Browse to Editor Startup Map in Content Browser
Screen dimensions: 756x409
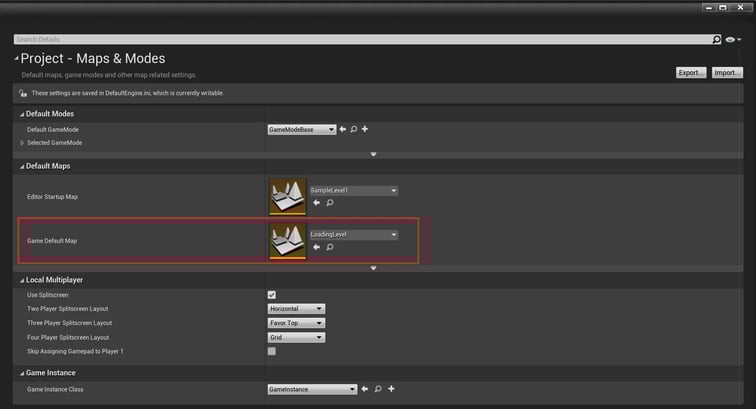[x=330, y=203]
